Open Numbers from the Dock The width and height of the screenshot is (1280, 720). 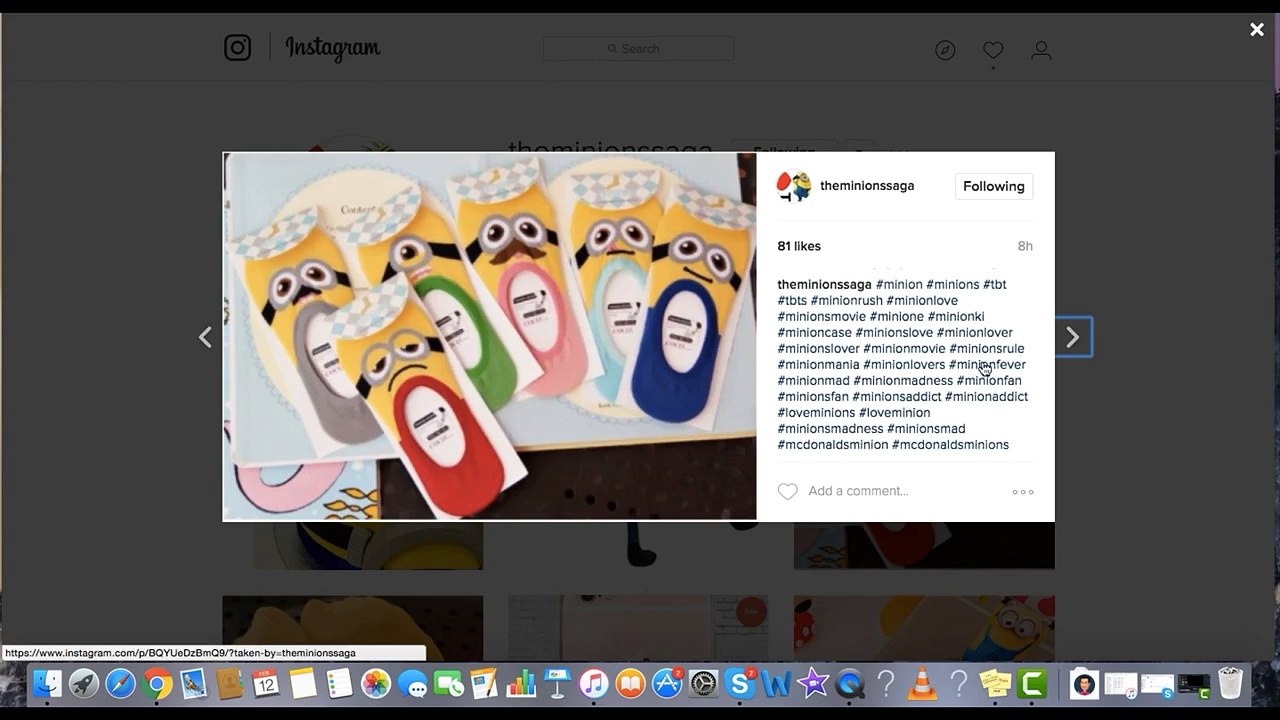[x=522, y=684]
